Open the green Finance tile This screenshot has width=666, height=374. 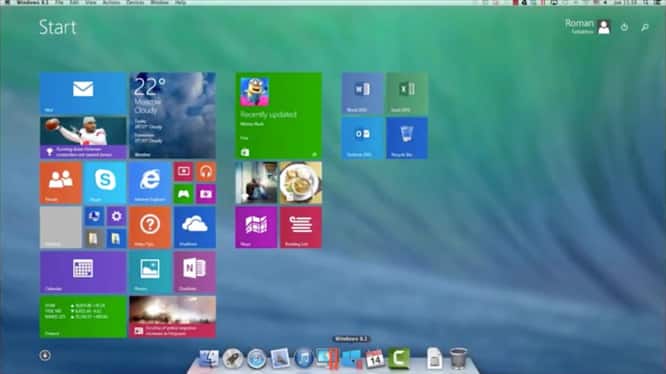pyautogui.click(x=83, y=317)
